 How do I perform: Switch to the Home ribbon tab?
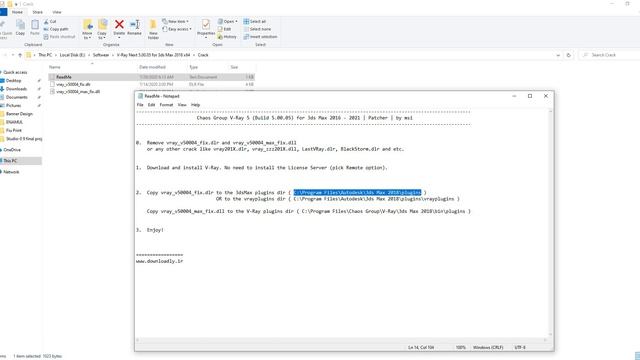pos(17,12)
